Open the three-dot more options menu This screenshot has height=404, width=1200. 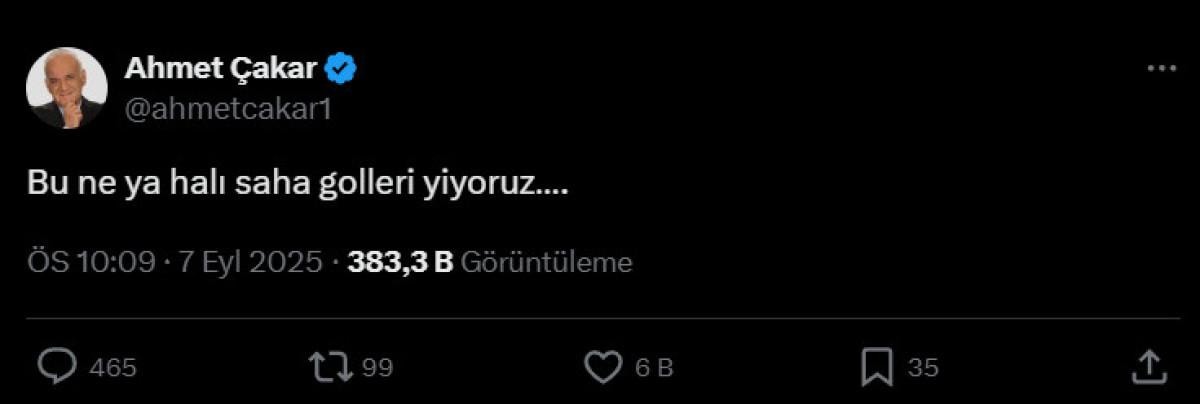tap(1161, 69)
